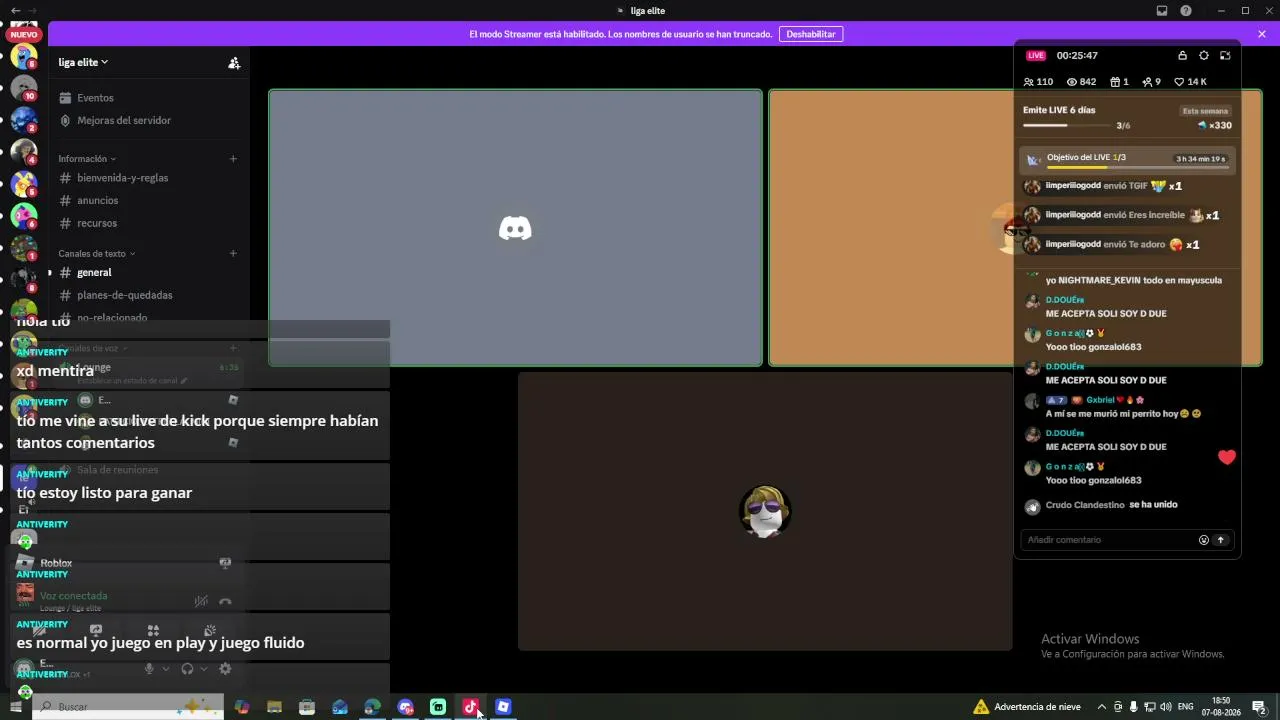Open the Esta semana selector
This screenshot has height=720, width=1280.
pyautogui.click(x=1205, y=111)
